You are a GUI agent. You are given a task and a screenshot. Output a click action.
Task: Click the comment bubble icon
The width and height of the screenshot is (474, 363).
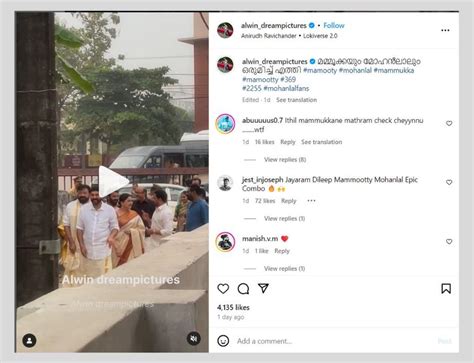243,289
